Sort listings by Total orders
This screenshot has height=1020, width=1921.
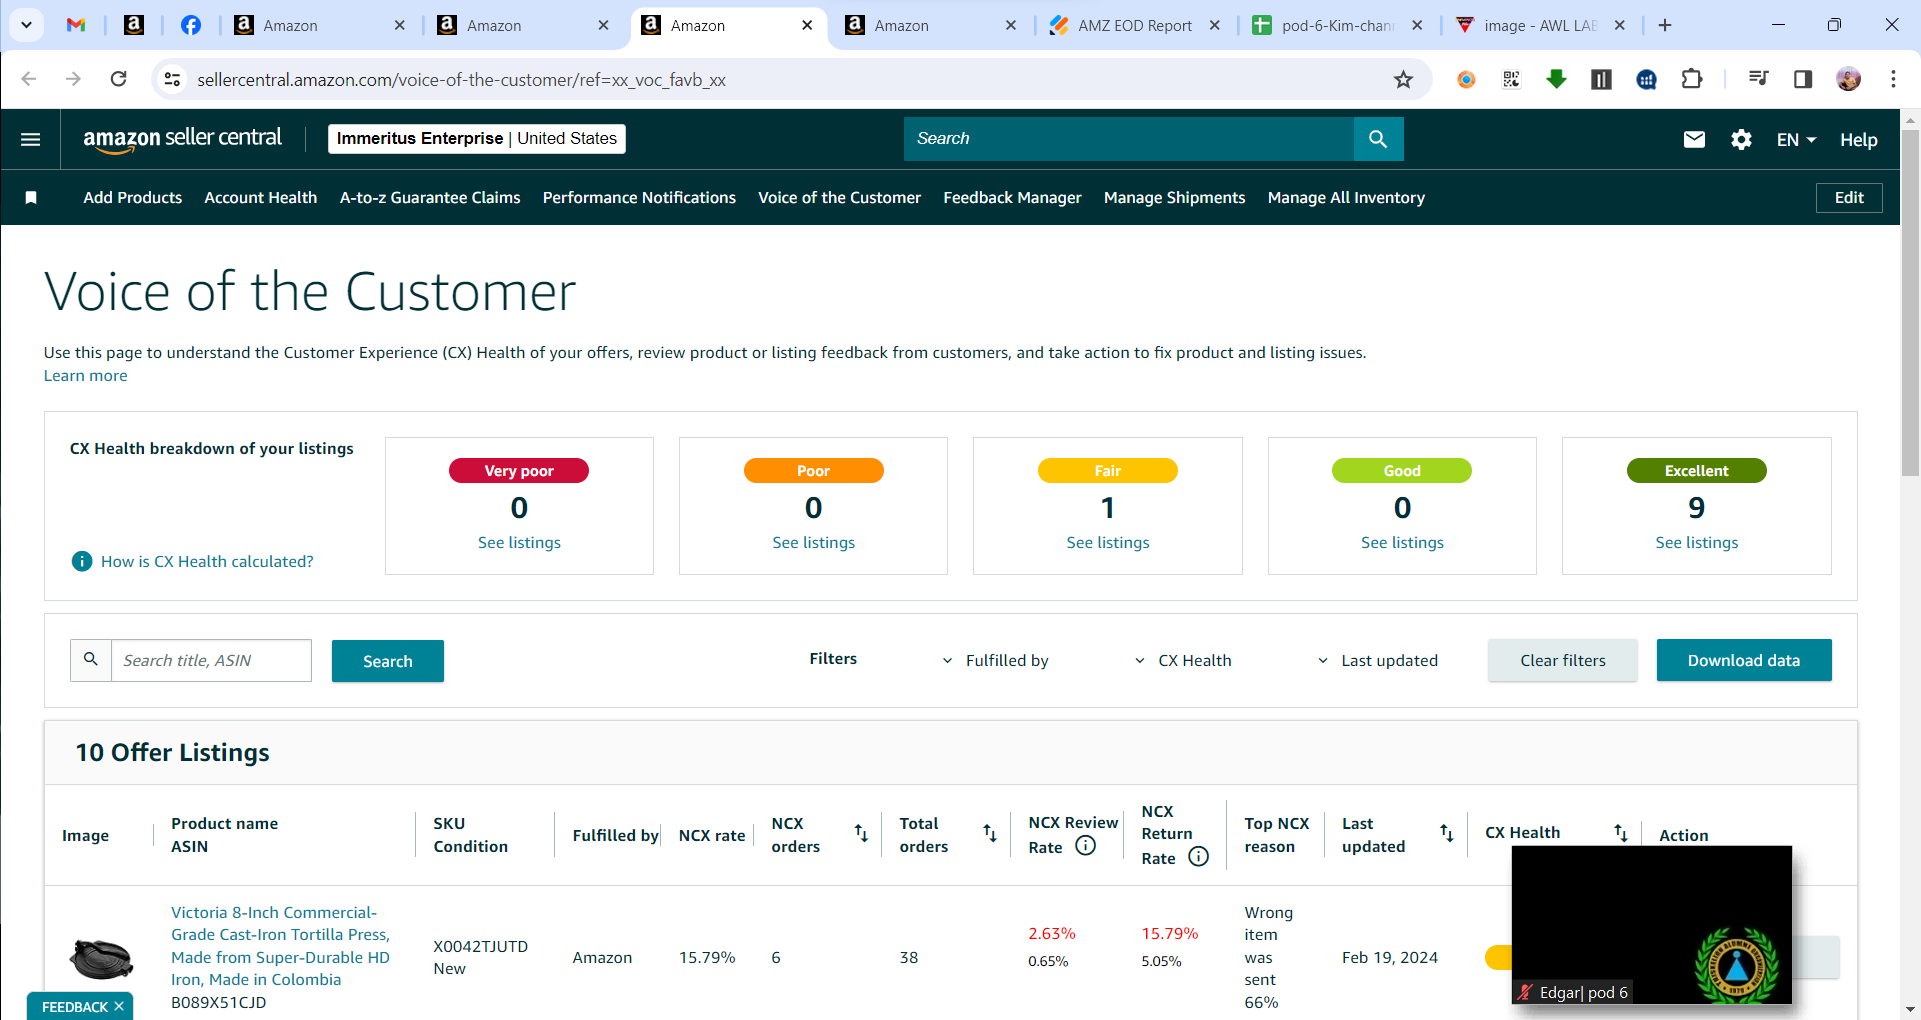989,833
